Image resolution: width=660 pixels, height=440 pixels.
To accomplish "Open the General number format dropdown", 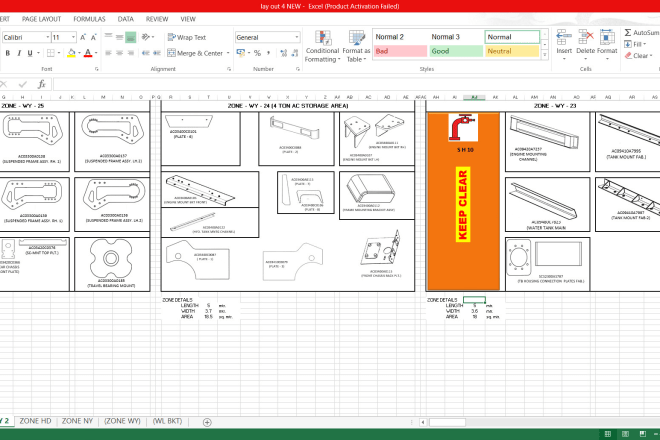I will pos(297,37).
